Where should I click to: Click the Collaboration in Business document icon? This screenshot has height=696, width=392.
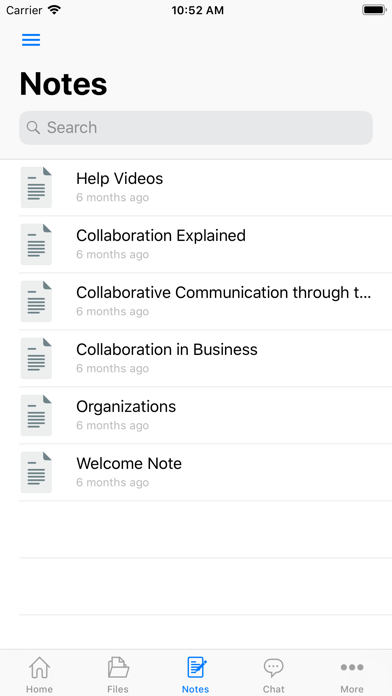(x=36, y=359)
